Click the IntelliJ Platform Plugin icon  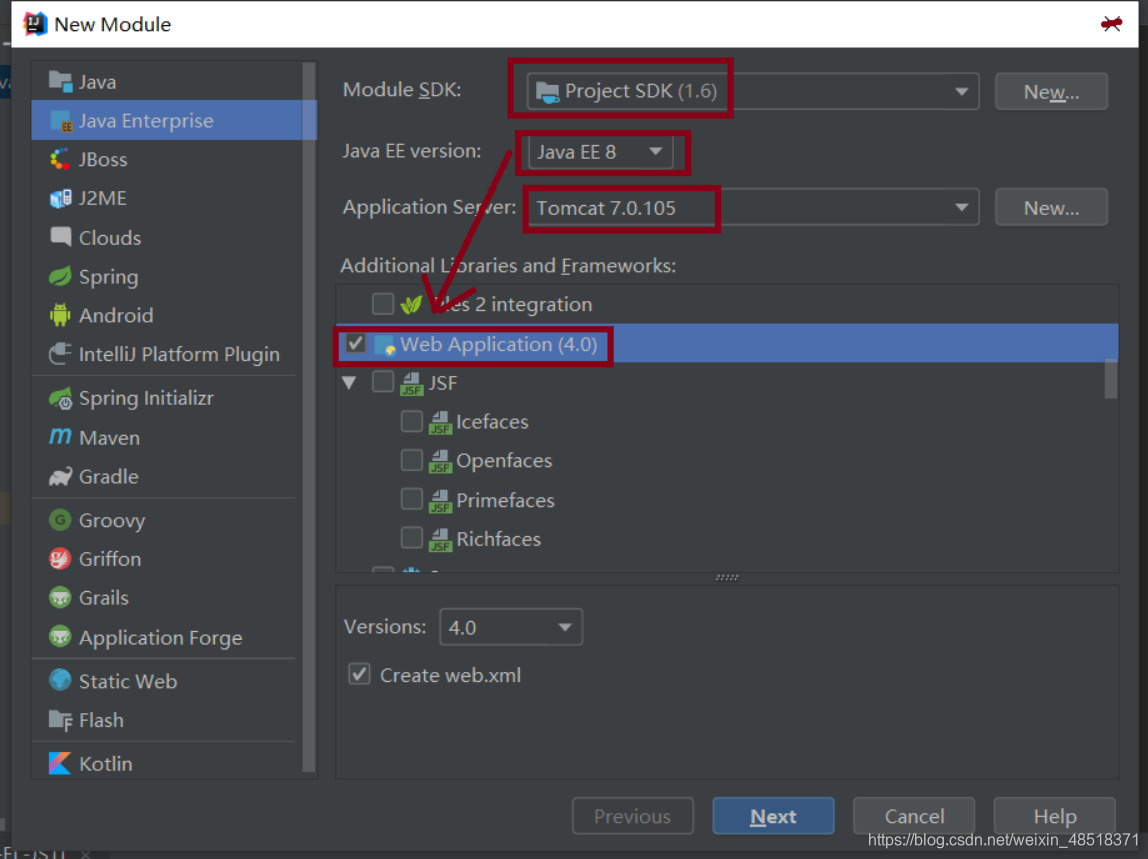(60, 354)
